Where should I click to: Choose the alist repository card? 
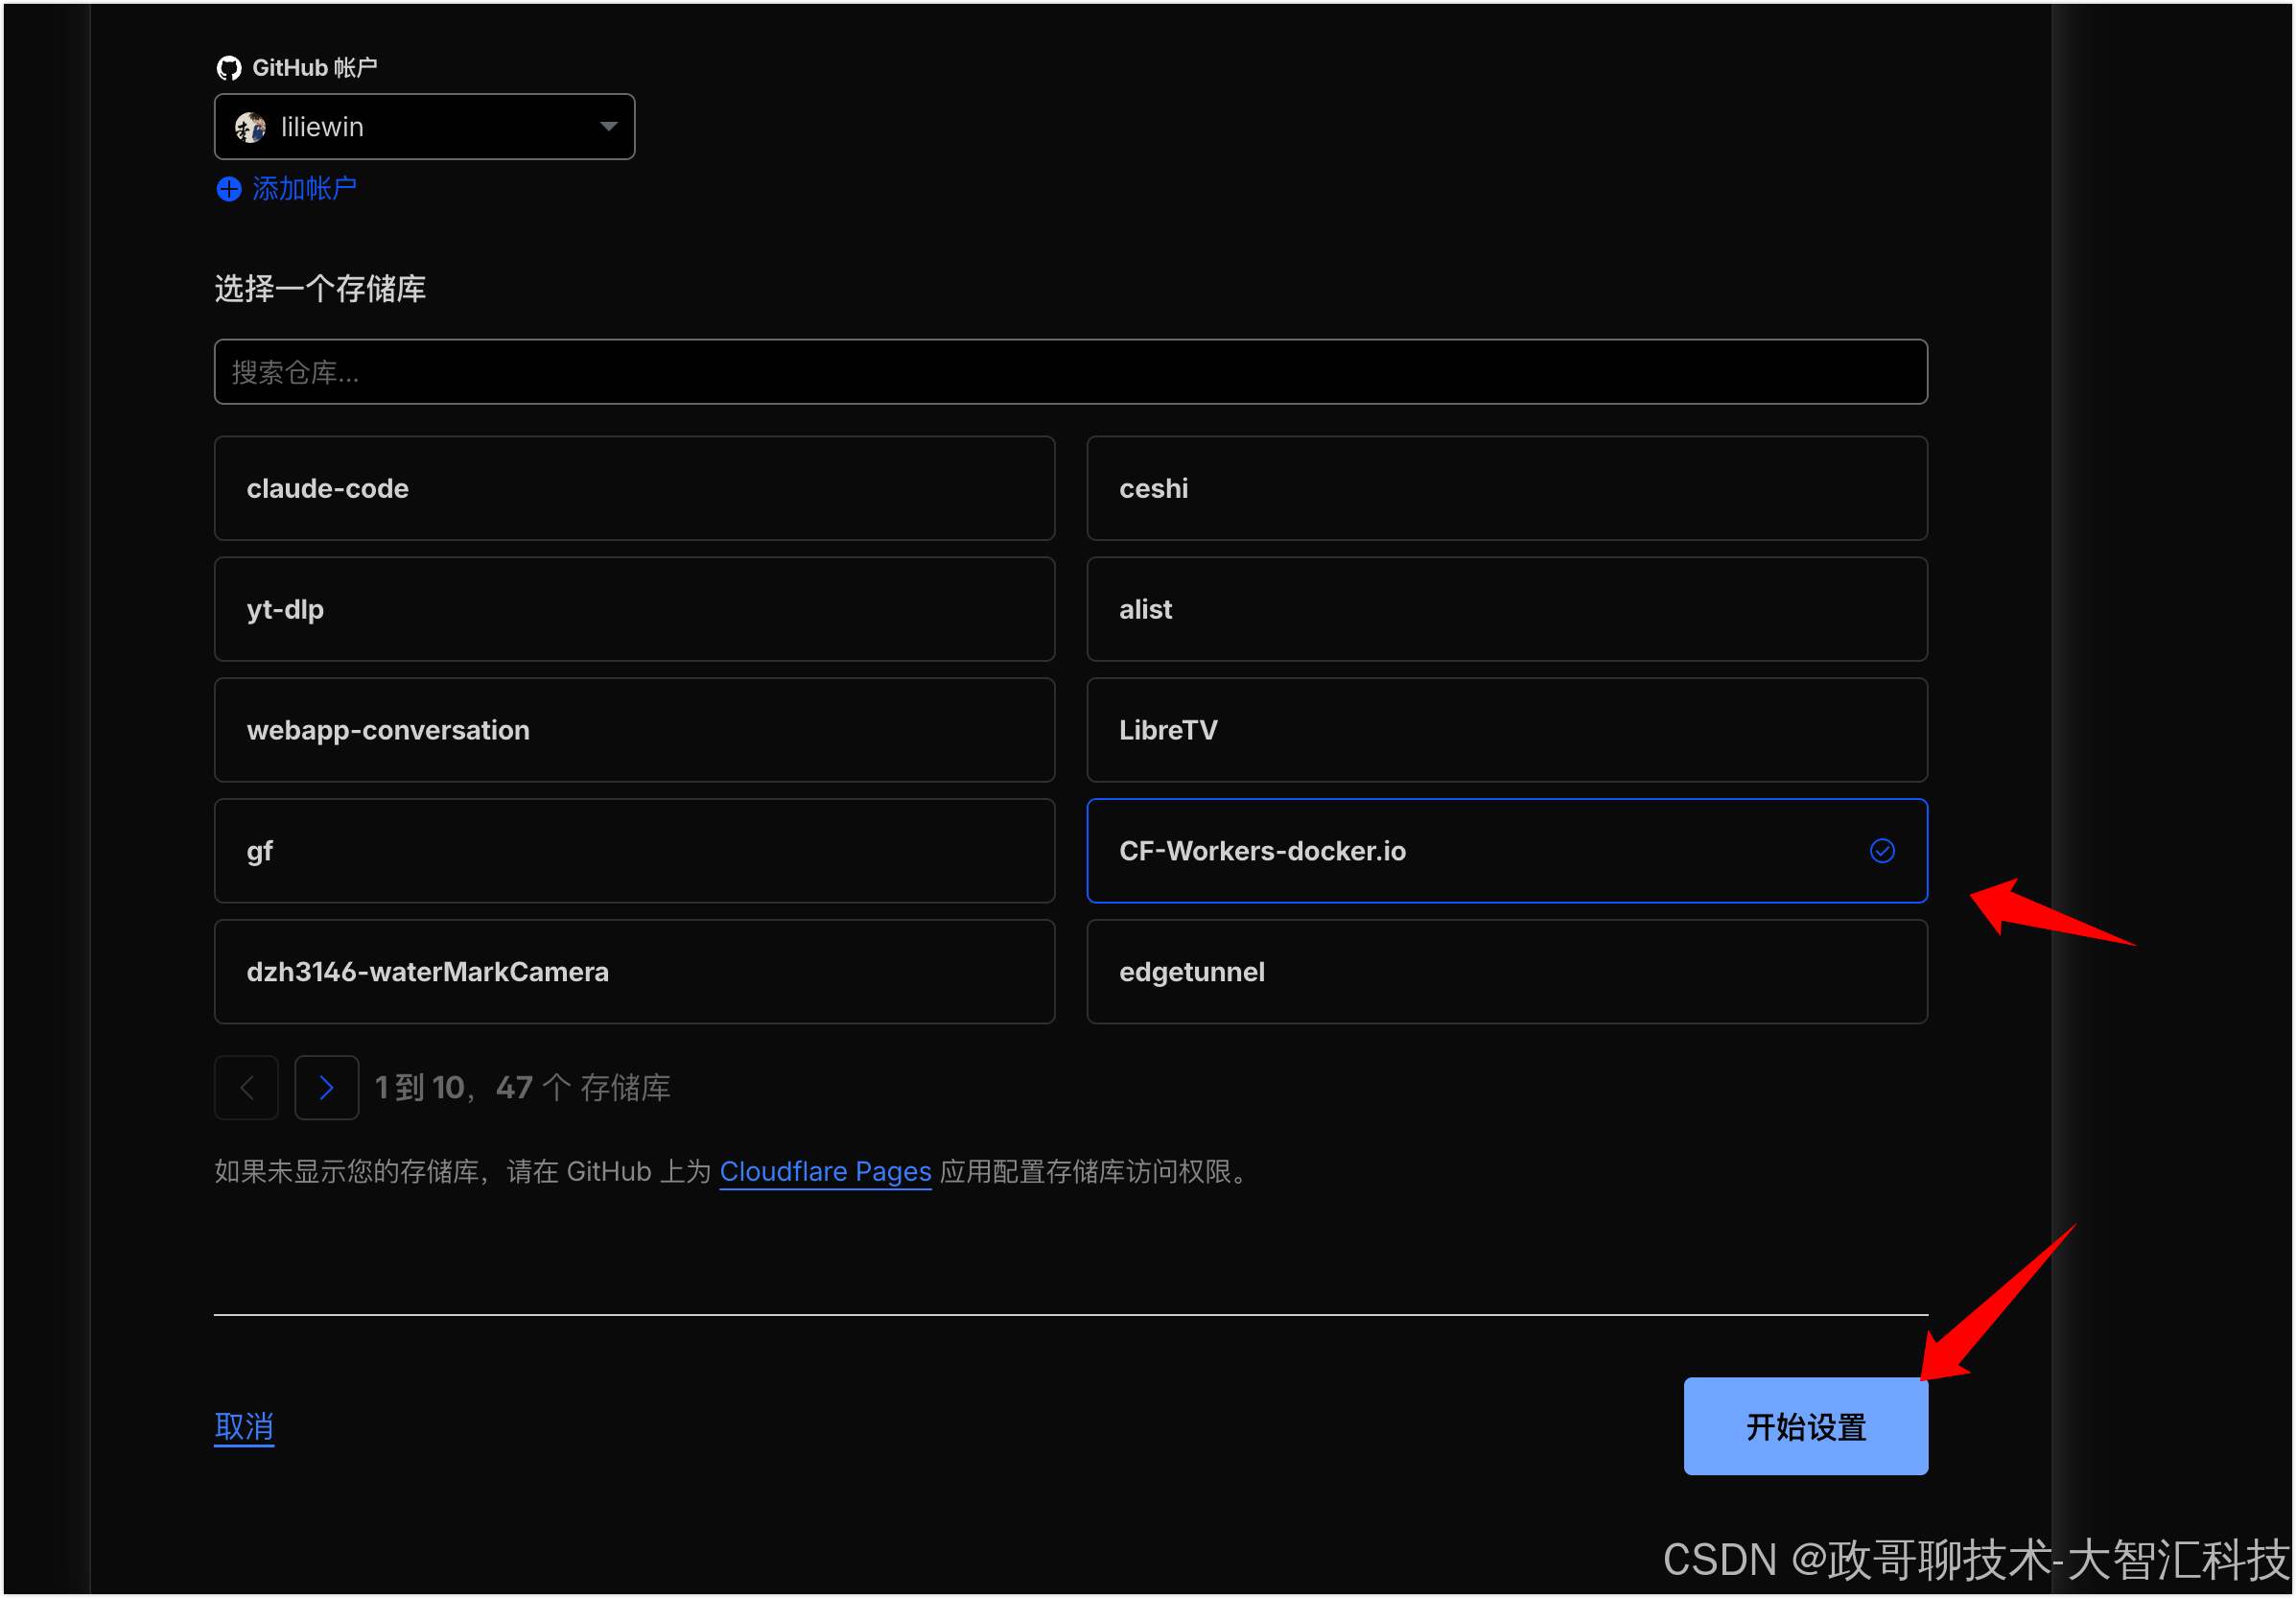1506,609
